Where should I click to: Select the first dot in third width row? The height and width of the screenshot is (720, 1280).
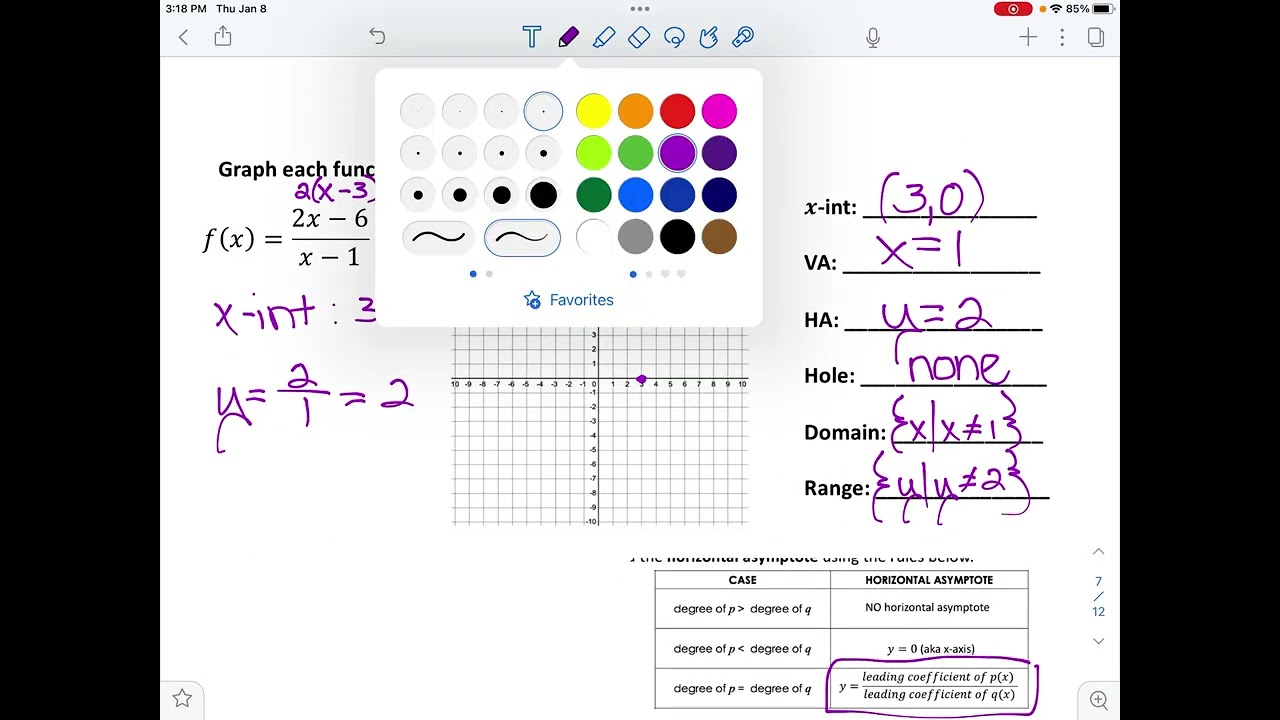coord(417,195)
